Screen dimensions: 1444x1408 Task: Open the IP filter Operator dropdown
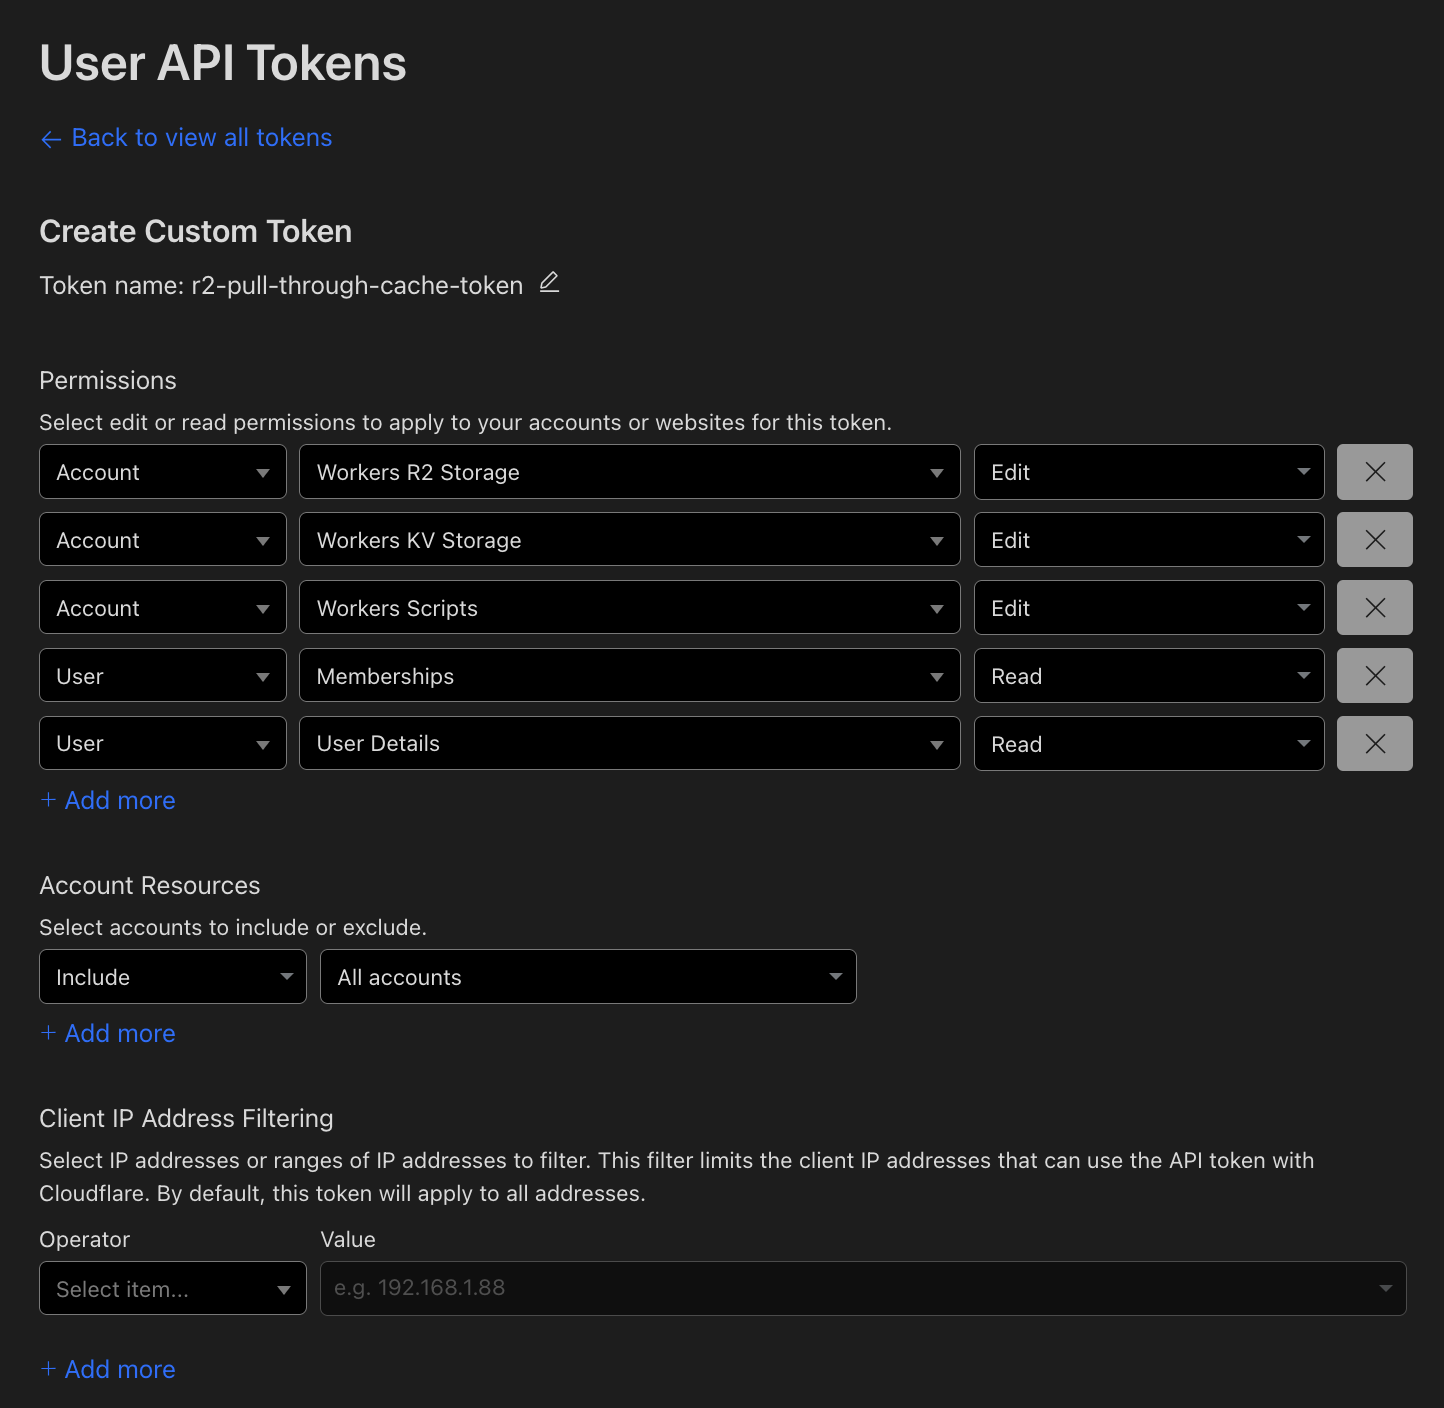click(x=173, y=1289)
